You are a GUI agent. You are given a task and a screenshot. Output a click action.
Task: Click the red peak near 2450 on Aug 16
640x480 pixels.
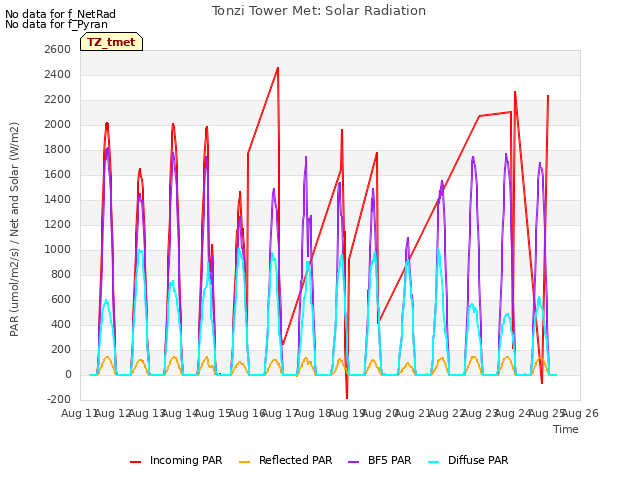tap(278, 68)
